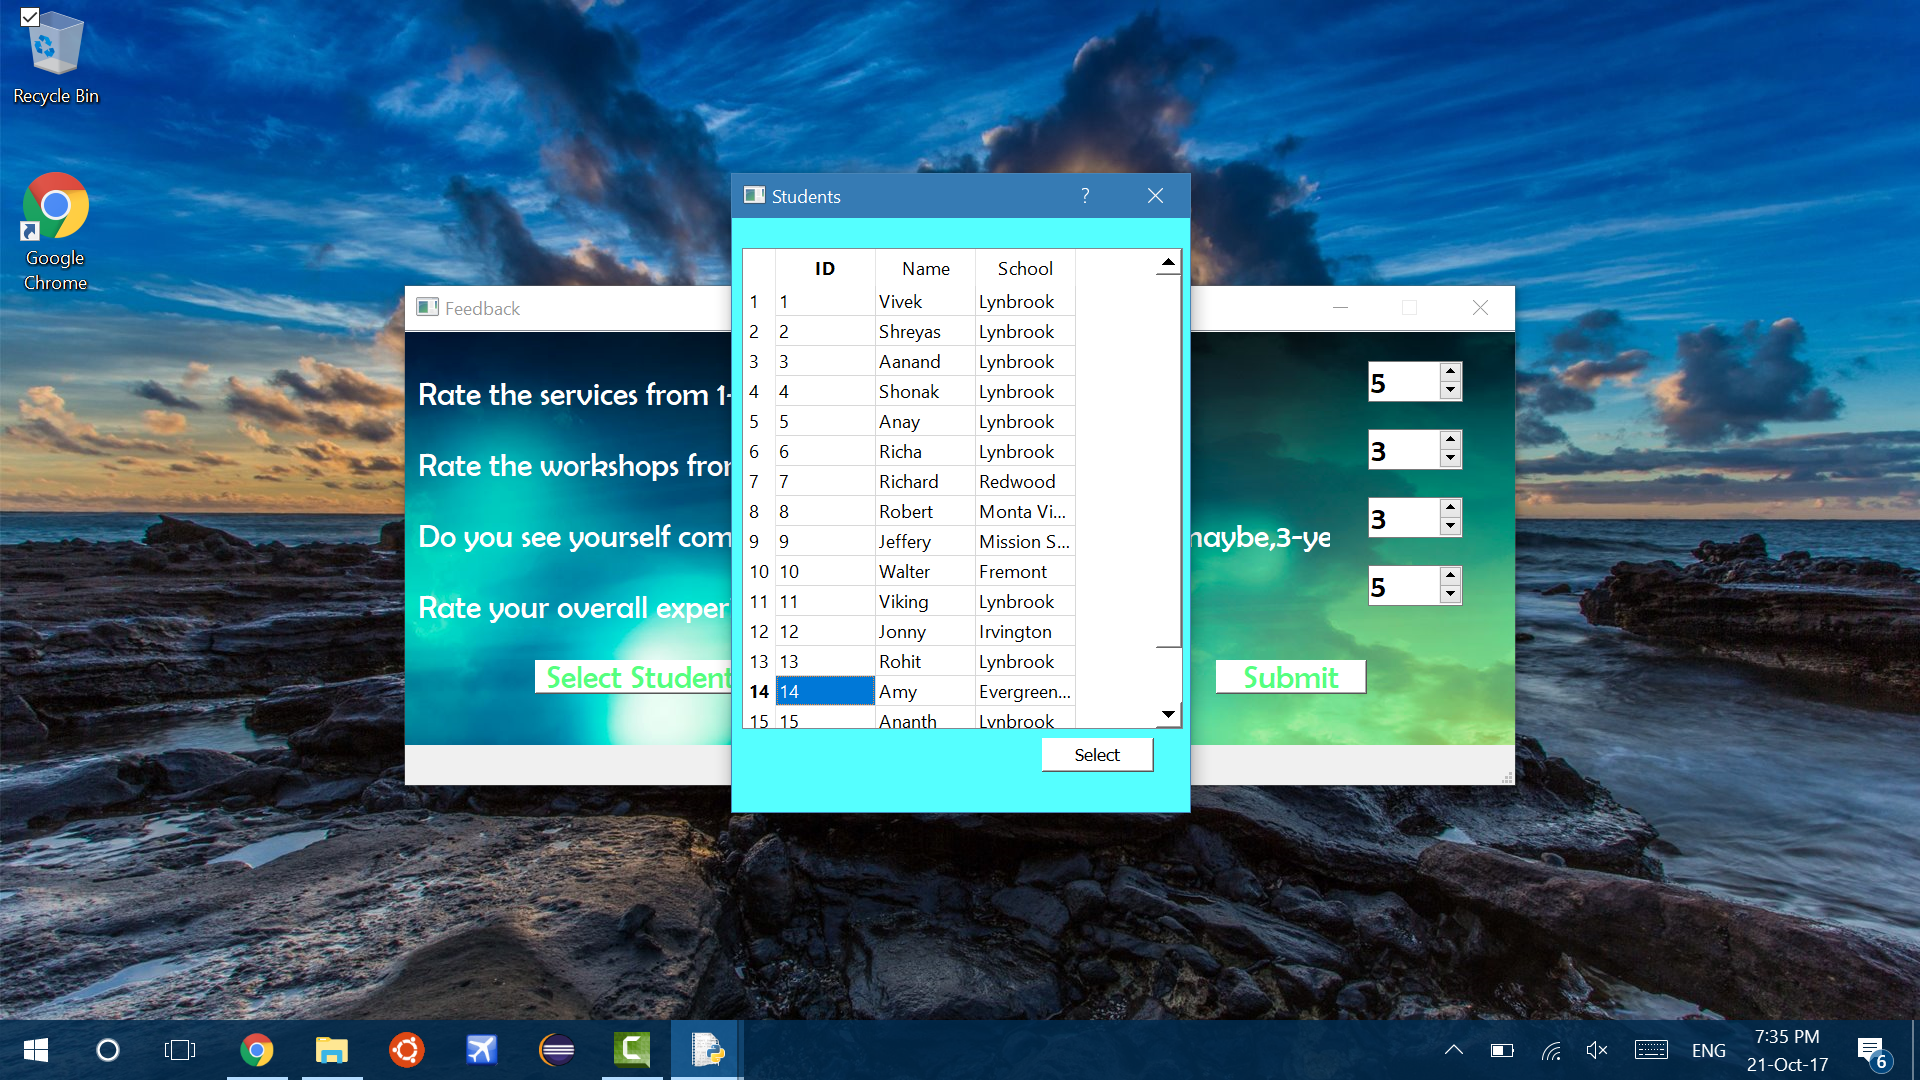Click the table's scroll down arrow
Image resolution: width=1920 pixels, height=1080 pixels.
click(1168, 714)
